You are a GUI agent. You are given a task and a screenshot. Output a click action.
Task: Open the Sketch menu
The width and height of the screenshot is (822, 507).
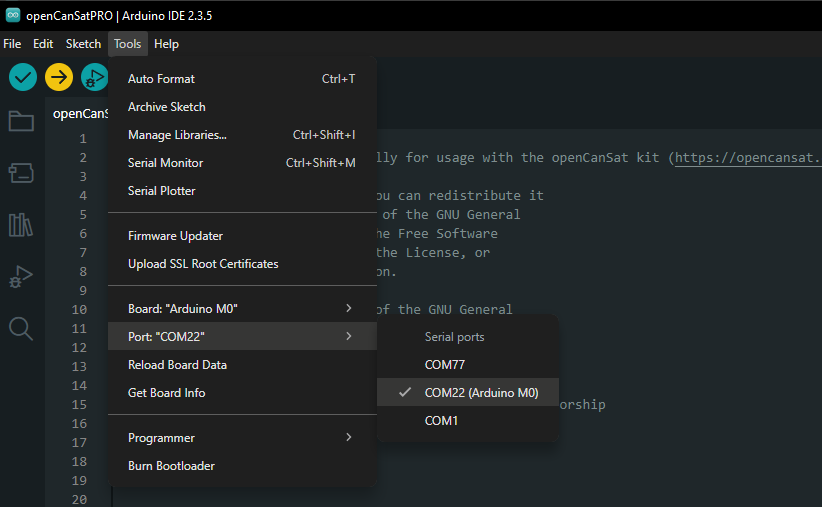(83, 44)
